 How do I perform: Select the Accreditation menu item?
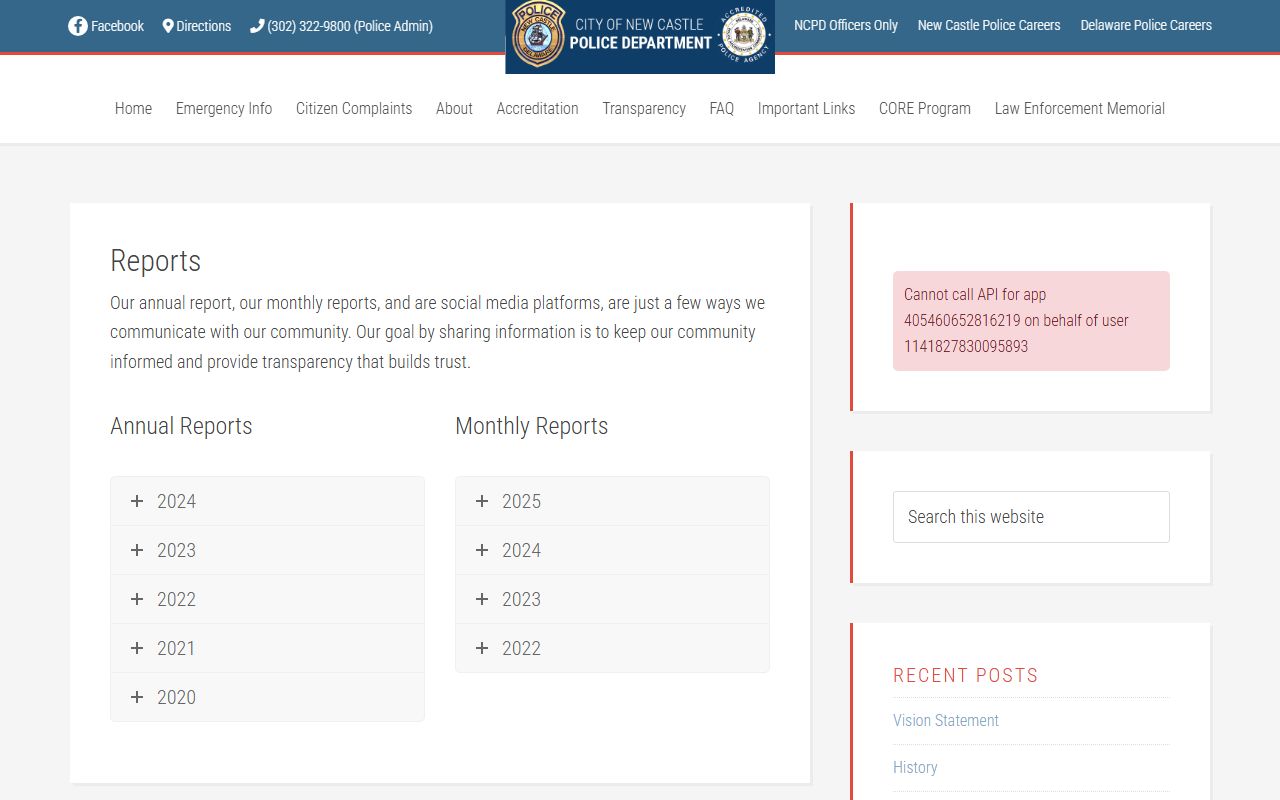tap(537, 108)
